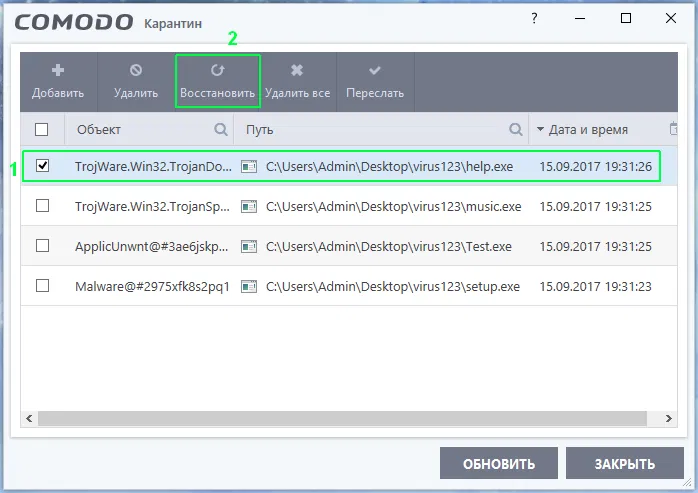Click the Удалить (delete) toolbar button
The width and height of the screenshot is (698, 493).
pos(136,82)
